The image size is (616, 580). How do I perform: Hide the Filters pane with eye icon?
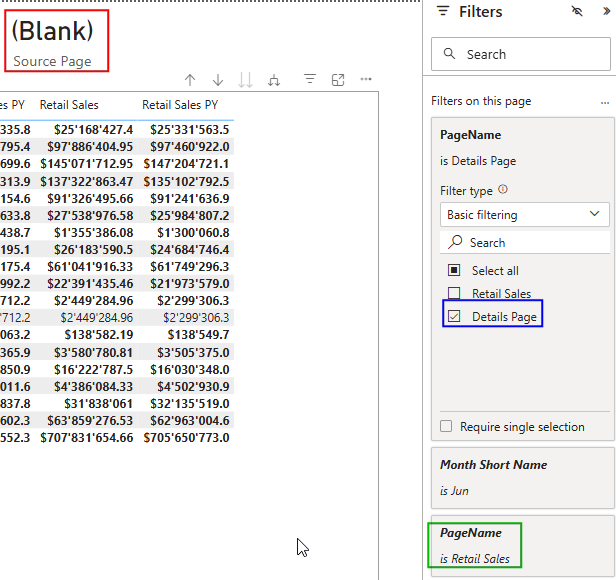click(x=576, y=12)
